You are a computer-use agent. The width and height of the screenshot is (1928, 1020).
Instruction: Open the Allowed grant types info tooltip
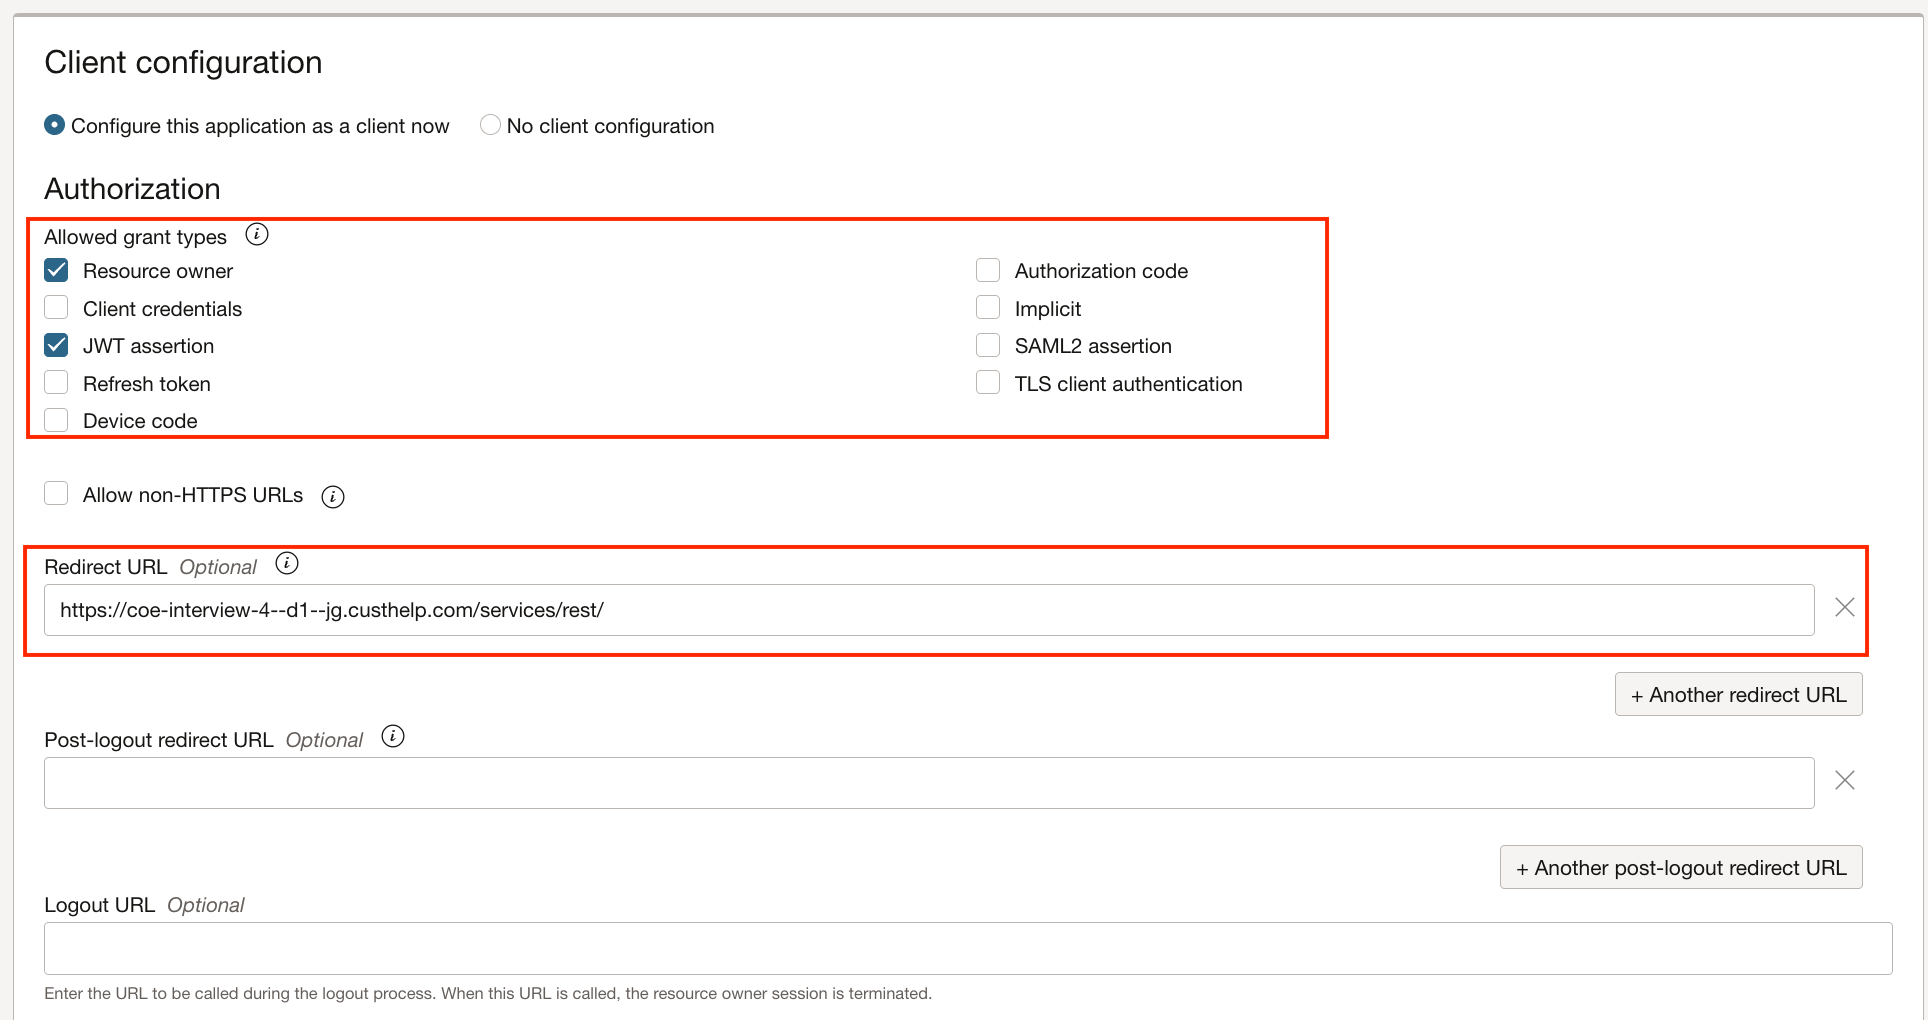pos(257,233)
